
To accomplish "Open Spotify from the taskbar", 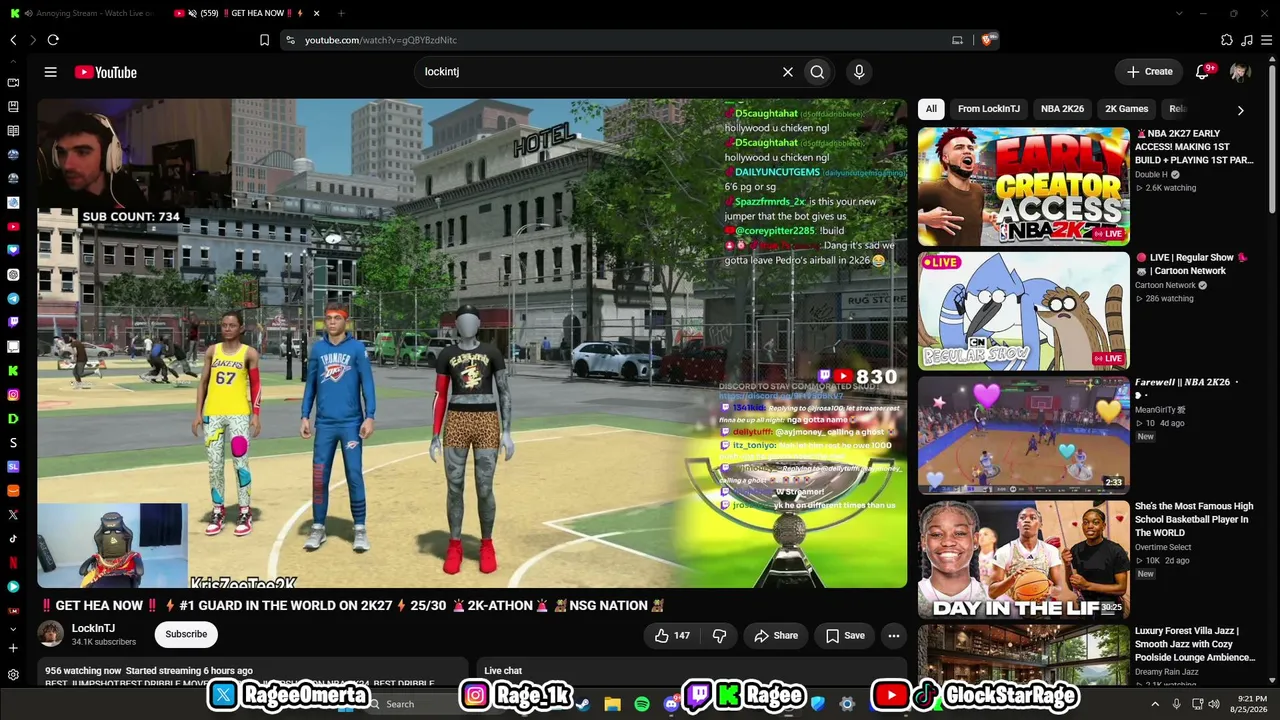I will click(x=642, y=704).
